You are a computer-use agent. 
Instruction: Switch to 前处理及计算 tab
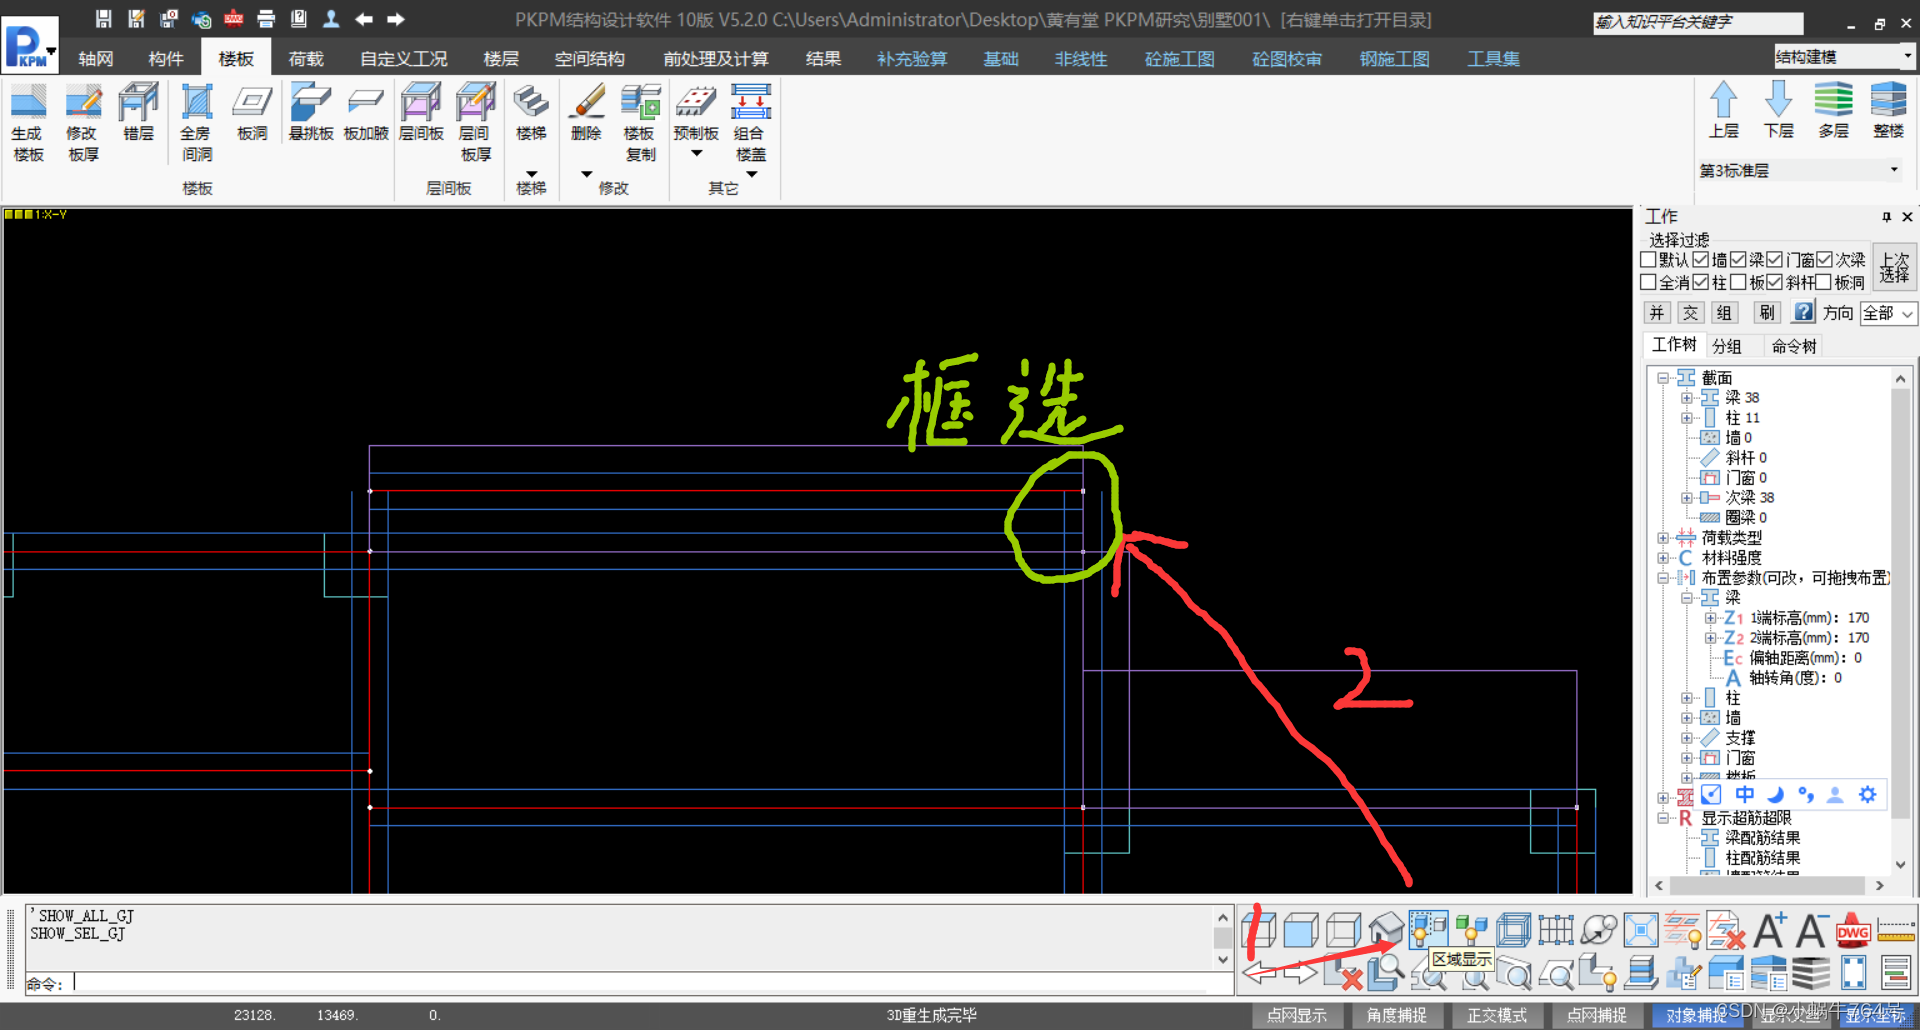(716, 59)
